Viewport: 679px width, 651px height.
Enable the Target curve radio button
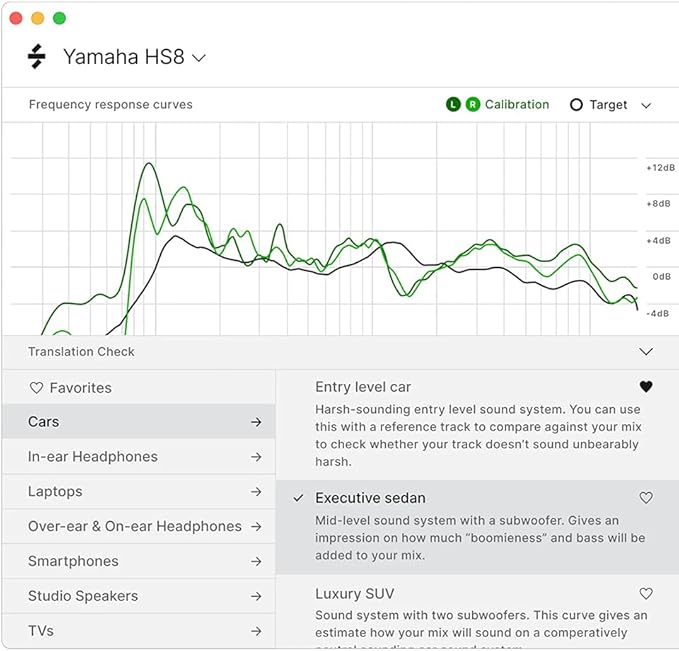coord(576,105)
